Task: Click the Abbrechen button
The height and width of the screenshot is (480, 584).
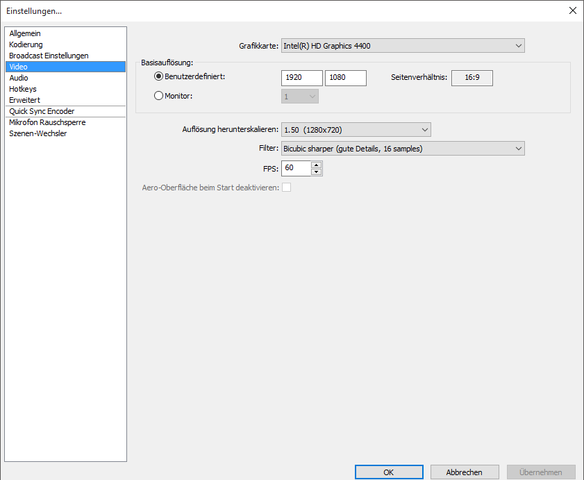Action: tap(464, 472)
